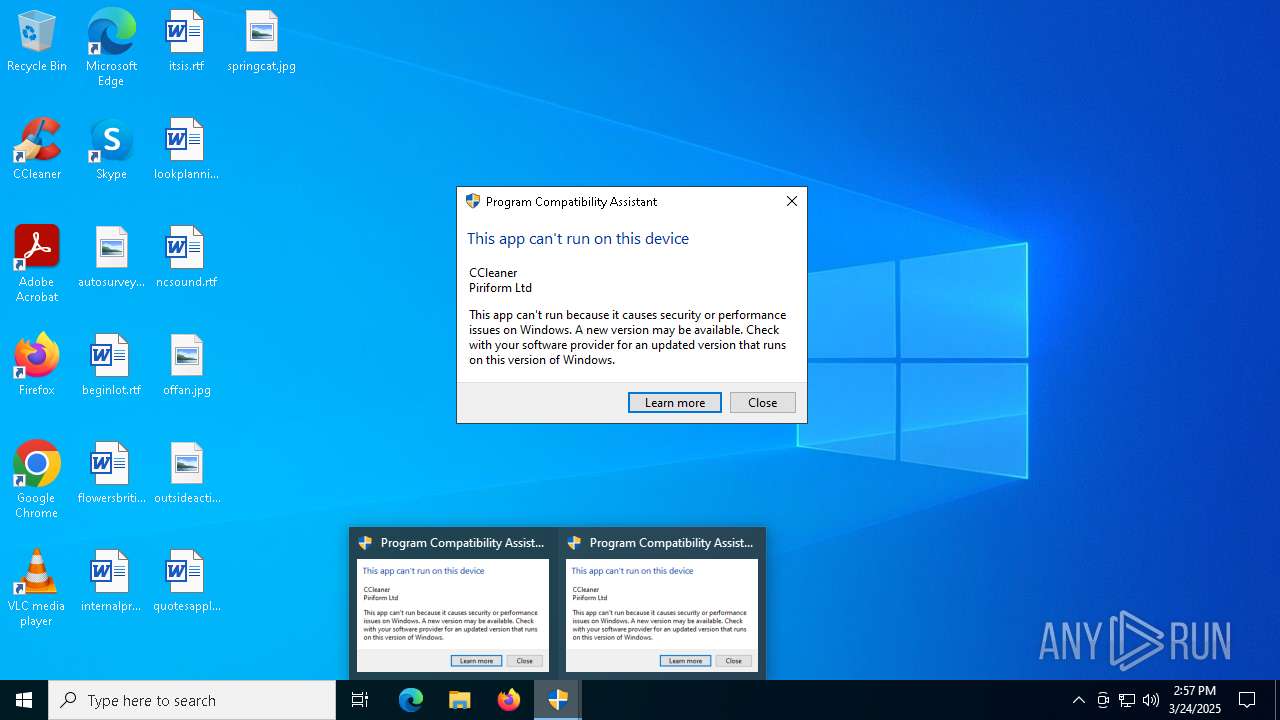Click Close button in compatibility dialog
The height and width of the screenshot is (720, 1280).
point(763,402)
